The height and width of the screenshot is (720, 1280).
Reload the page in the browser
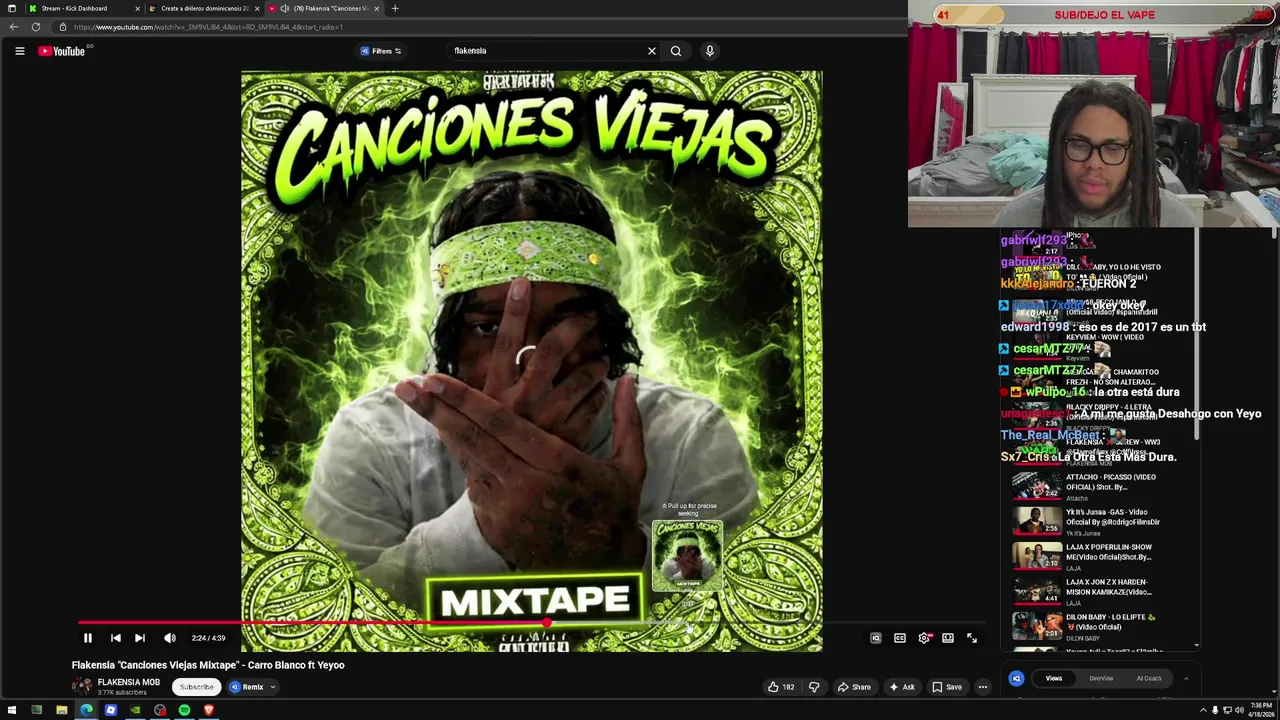coord(36,27)
